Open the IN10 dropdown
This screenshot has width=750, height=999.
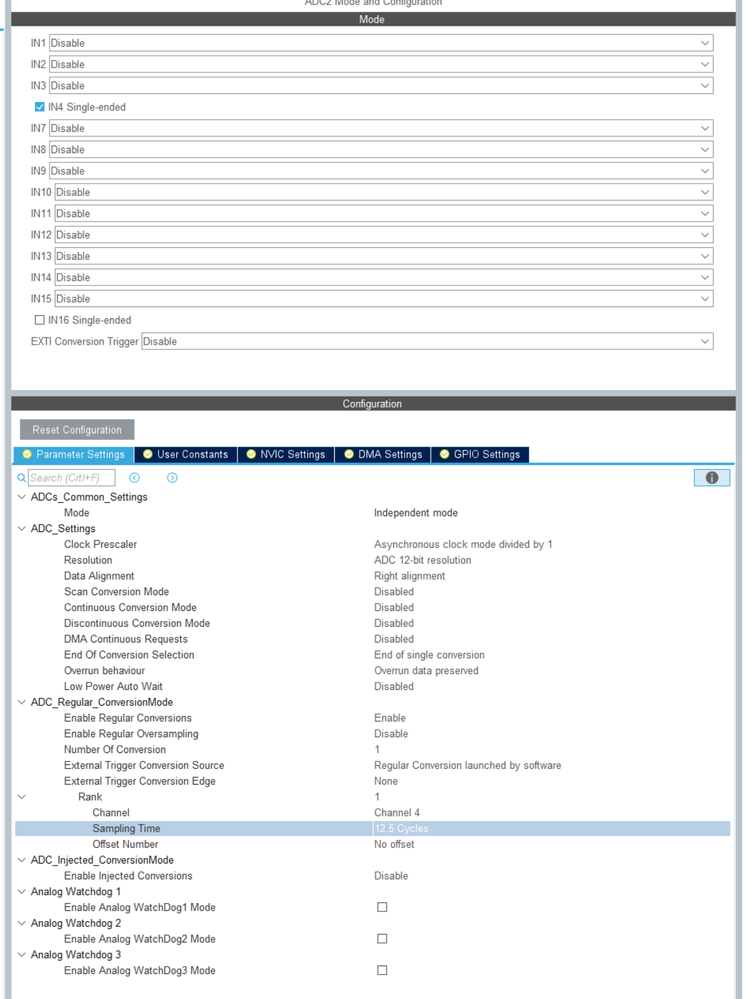coord(384,192)
